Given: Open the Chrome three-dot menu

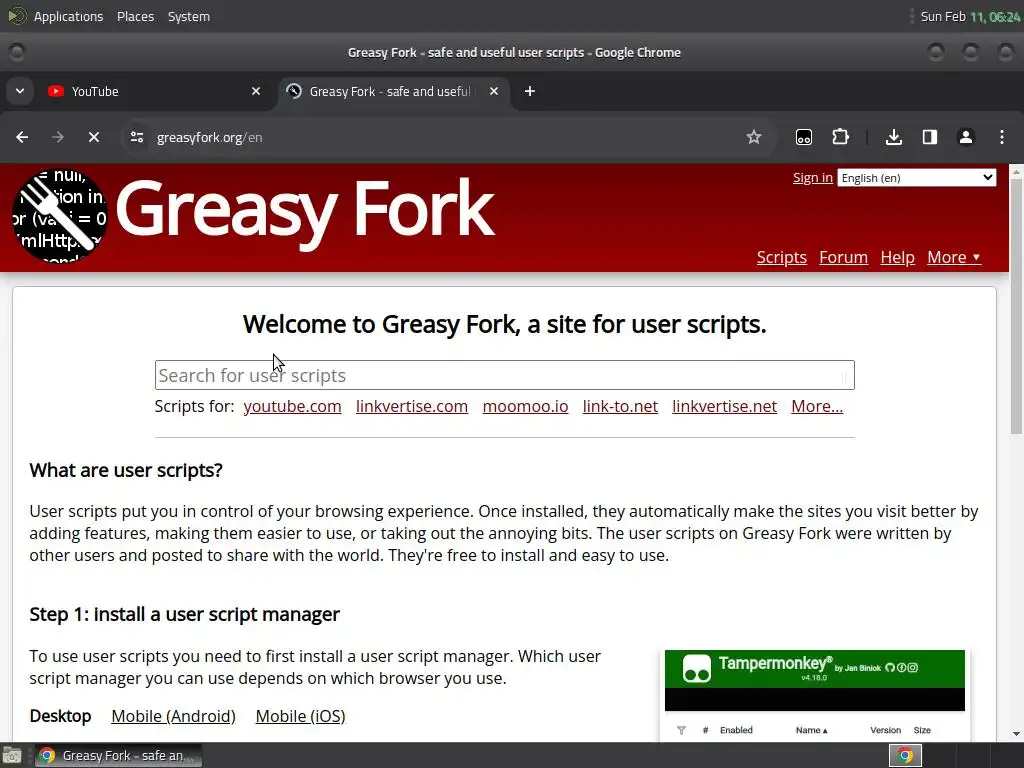Looking at the screenshot, I should 1001,137.
